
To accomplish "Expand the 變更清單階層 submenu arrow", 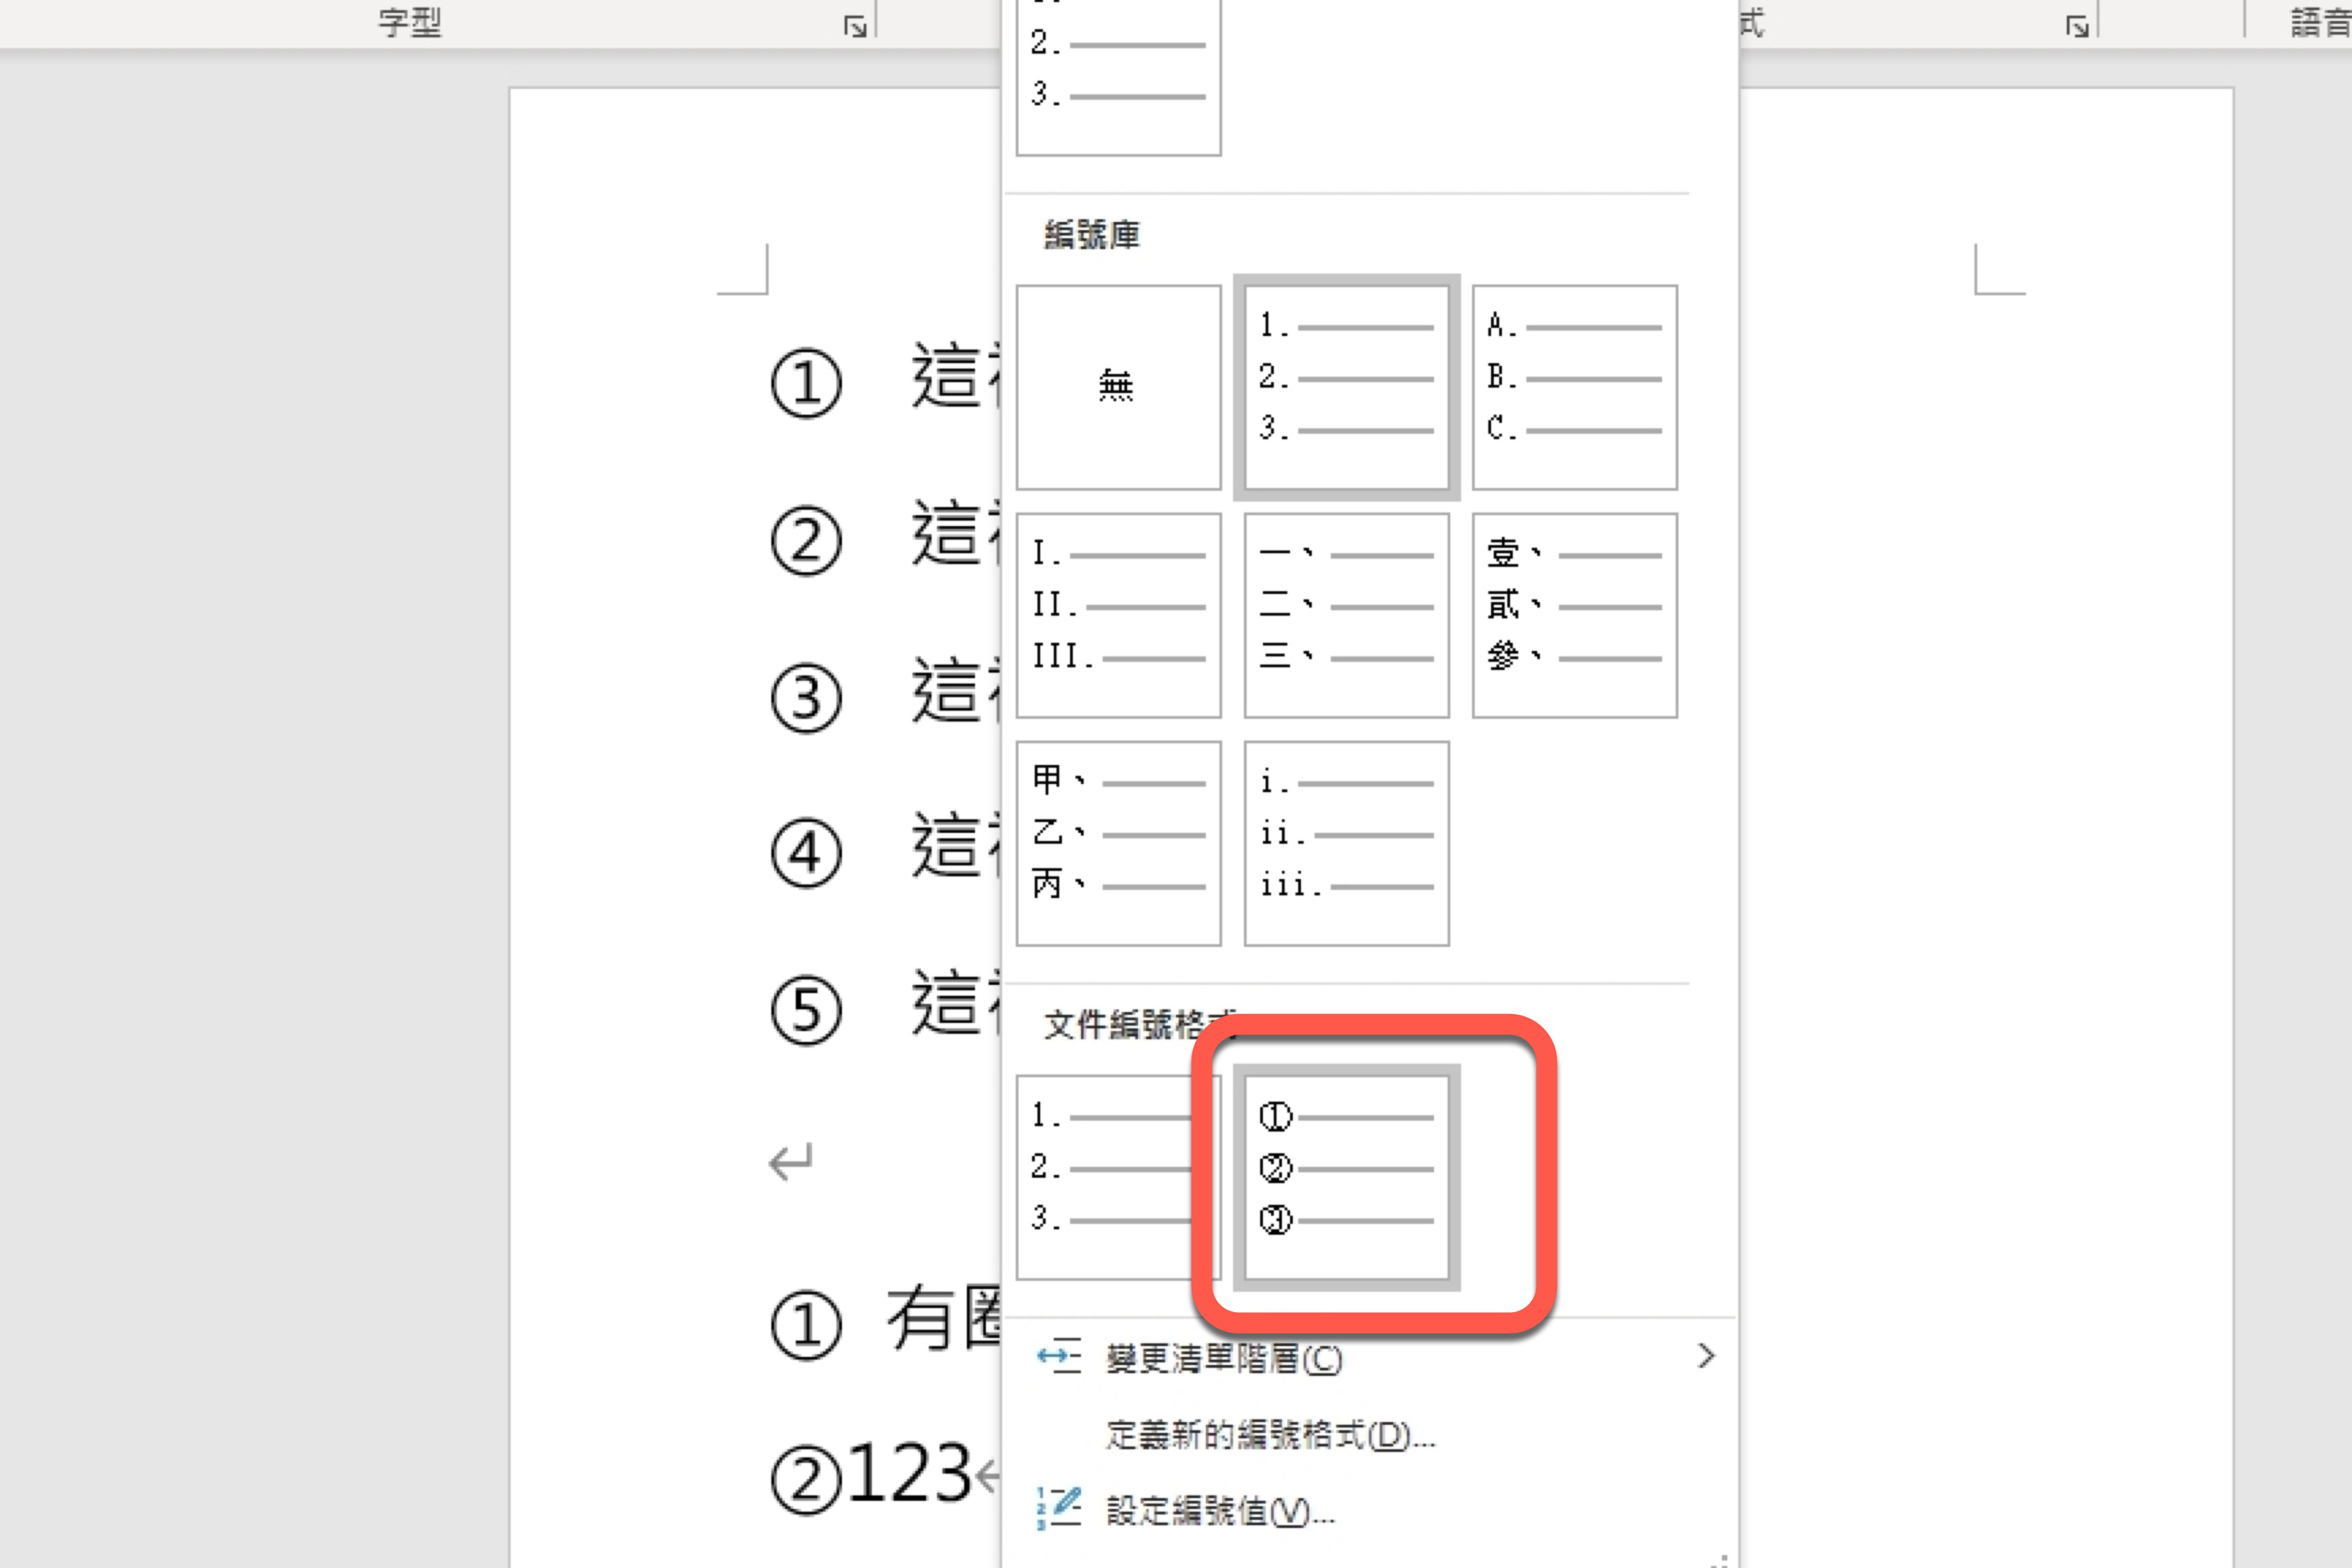I will 1707,1356.
